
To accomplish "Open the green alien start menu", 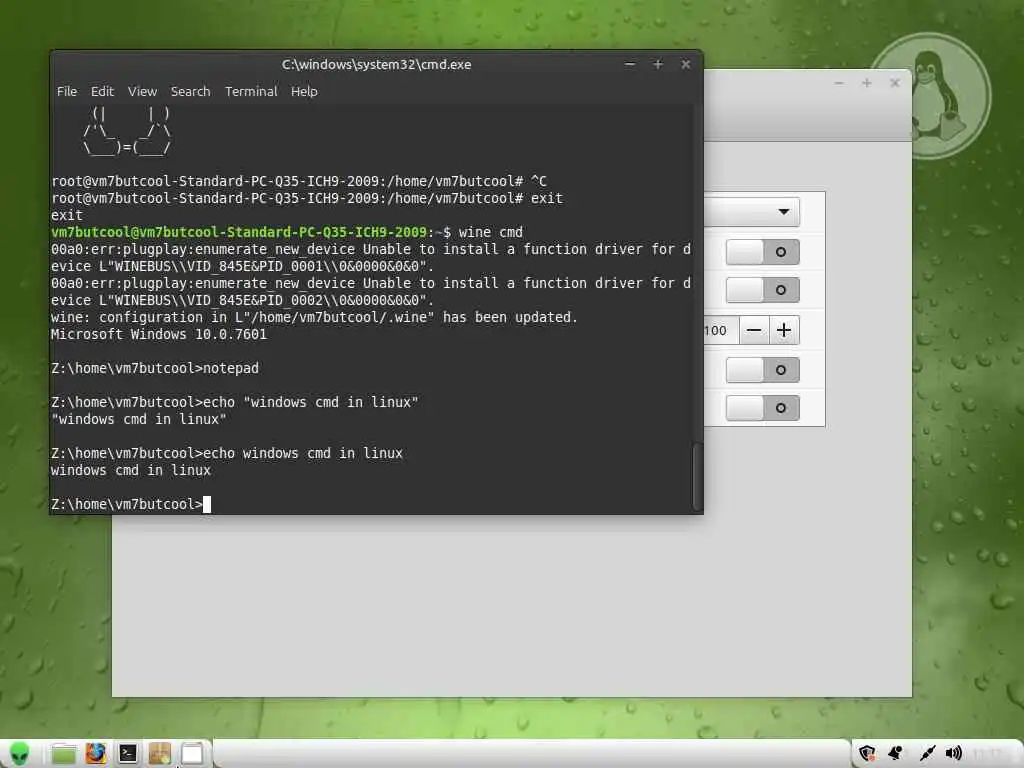I will point(20,753).
